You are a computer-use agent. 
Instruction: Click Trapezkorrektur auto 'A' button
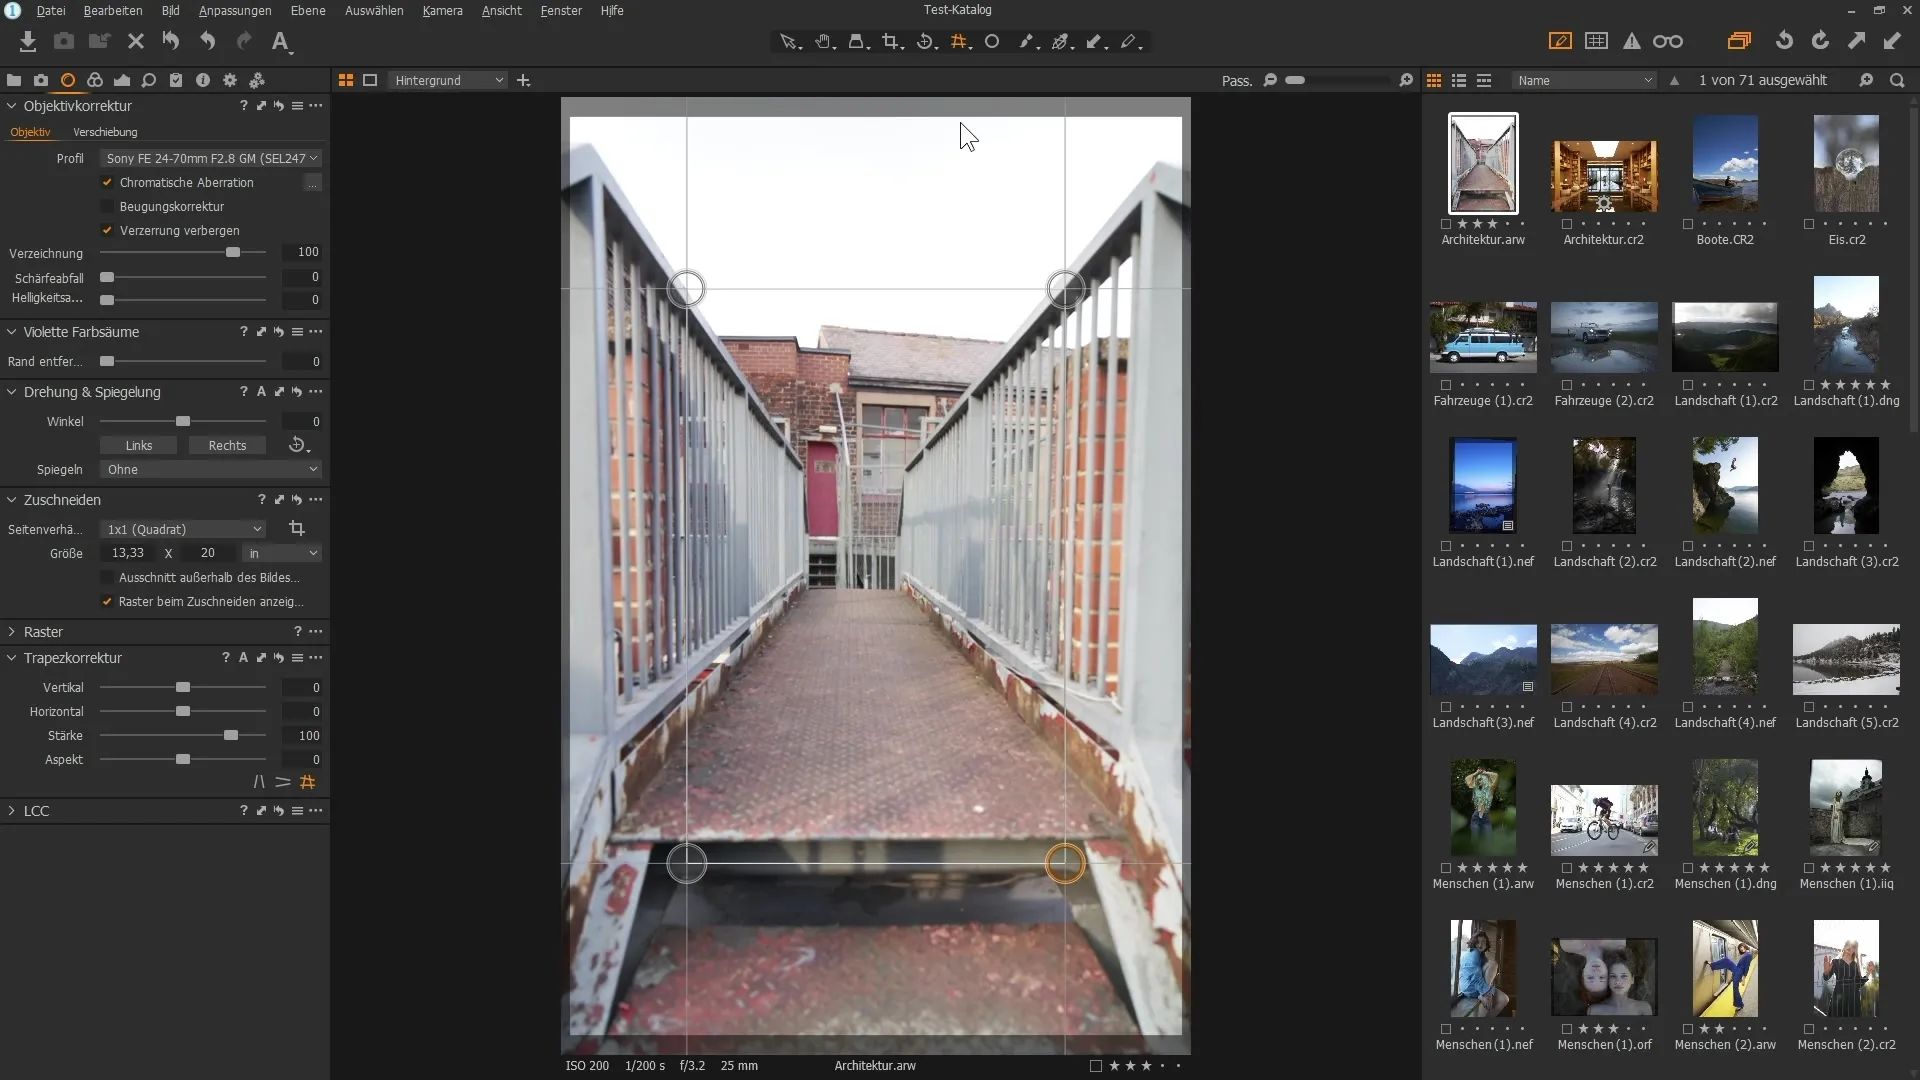243,658
